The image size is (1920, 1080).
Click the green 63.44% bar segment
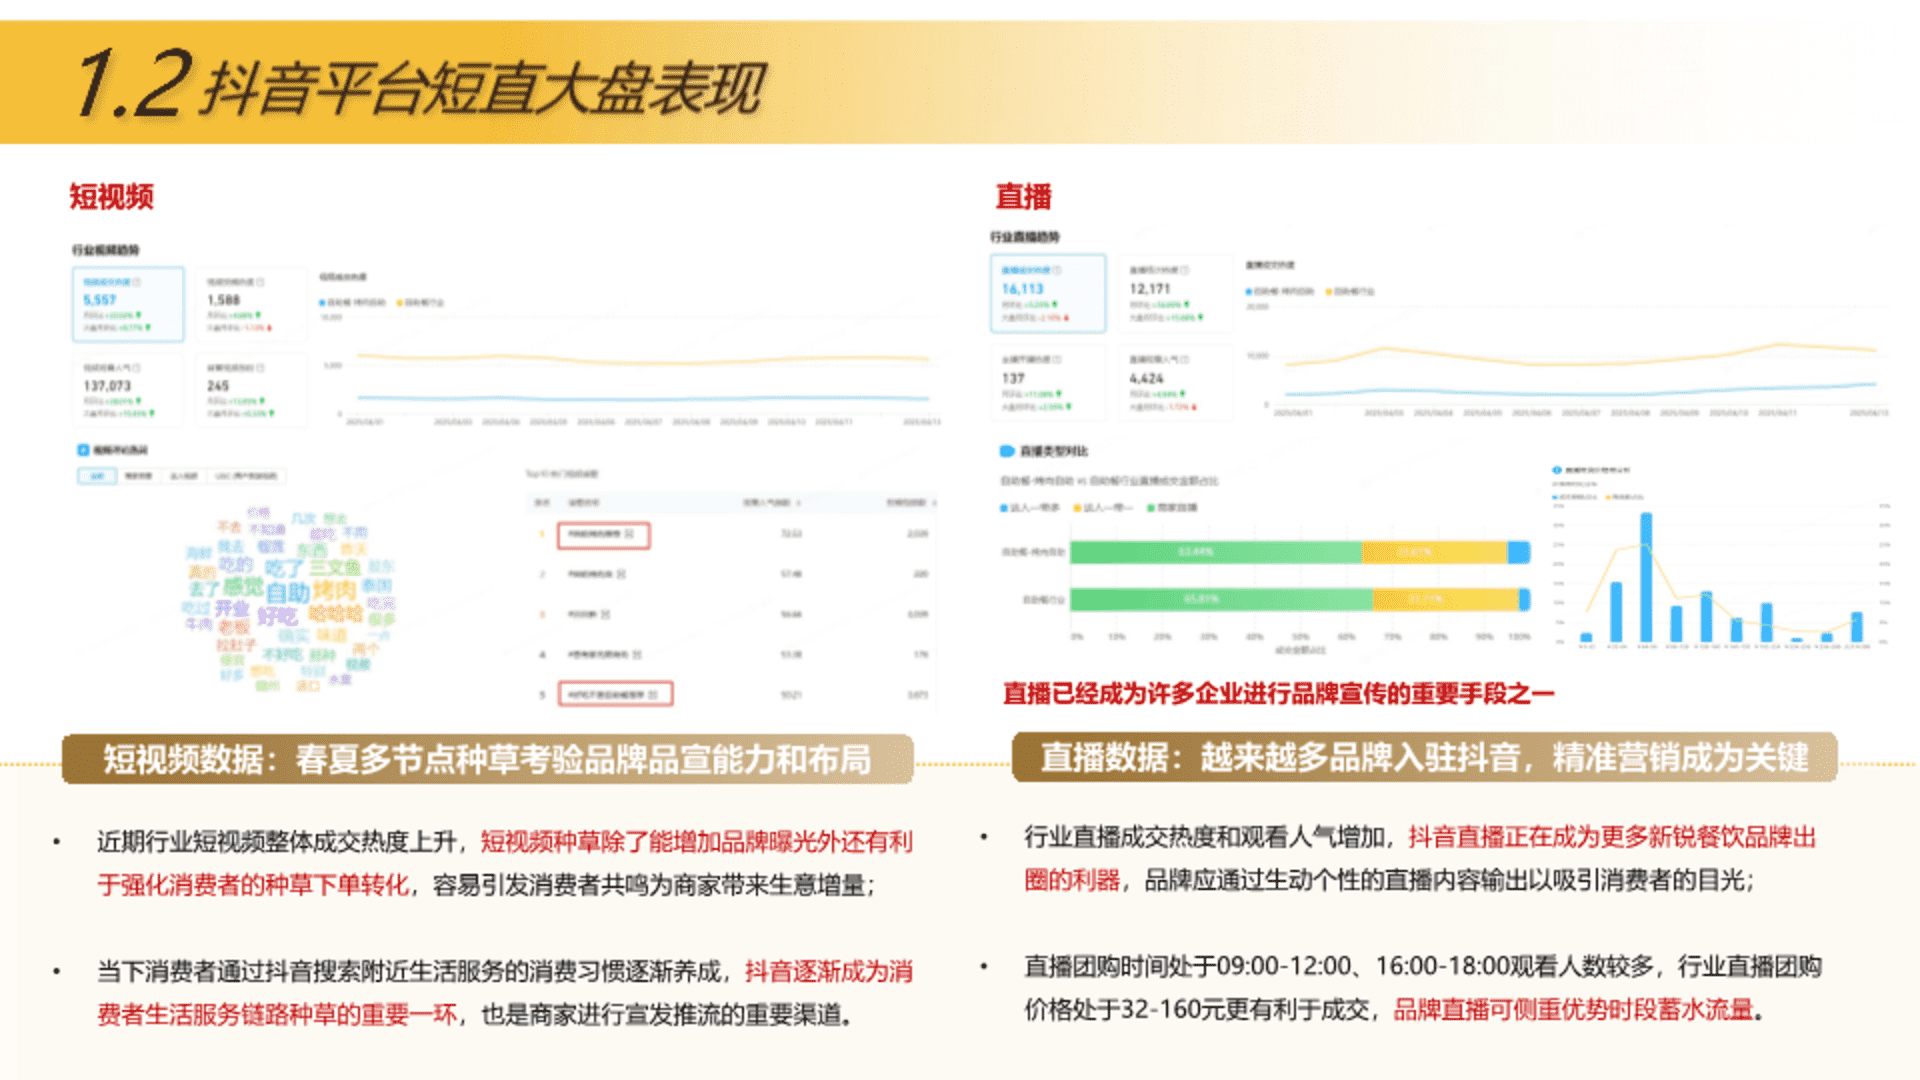pyautogui.click(x=1216, y=552)
